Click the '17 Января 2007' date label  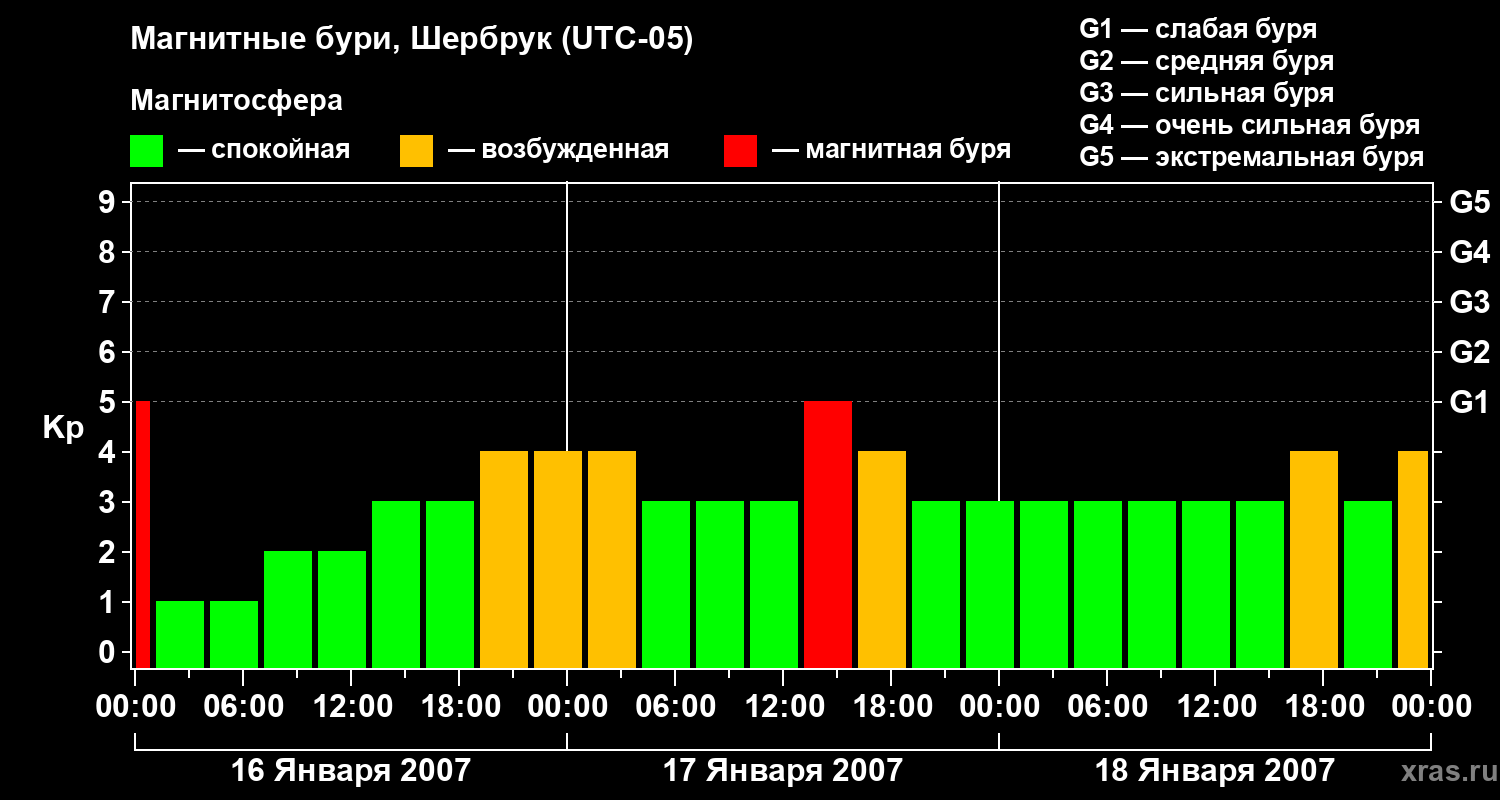click(782, 770)
